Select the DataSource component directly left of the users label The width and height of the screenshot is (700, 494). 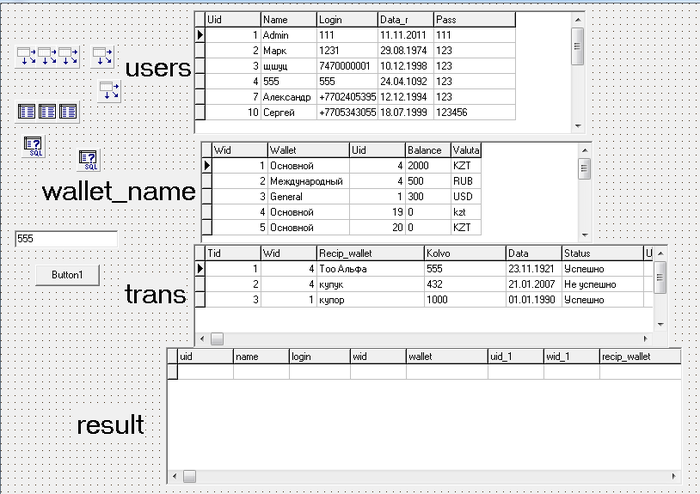[x=104, y=56]
